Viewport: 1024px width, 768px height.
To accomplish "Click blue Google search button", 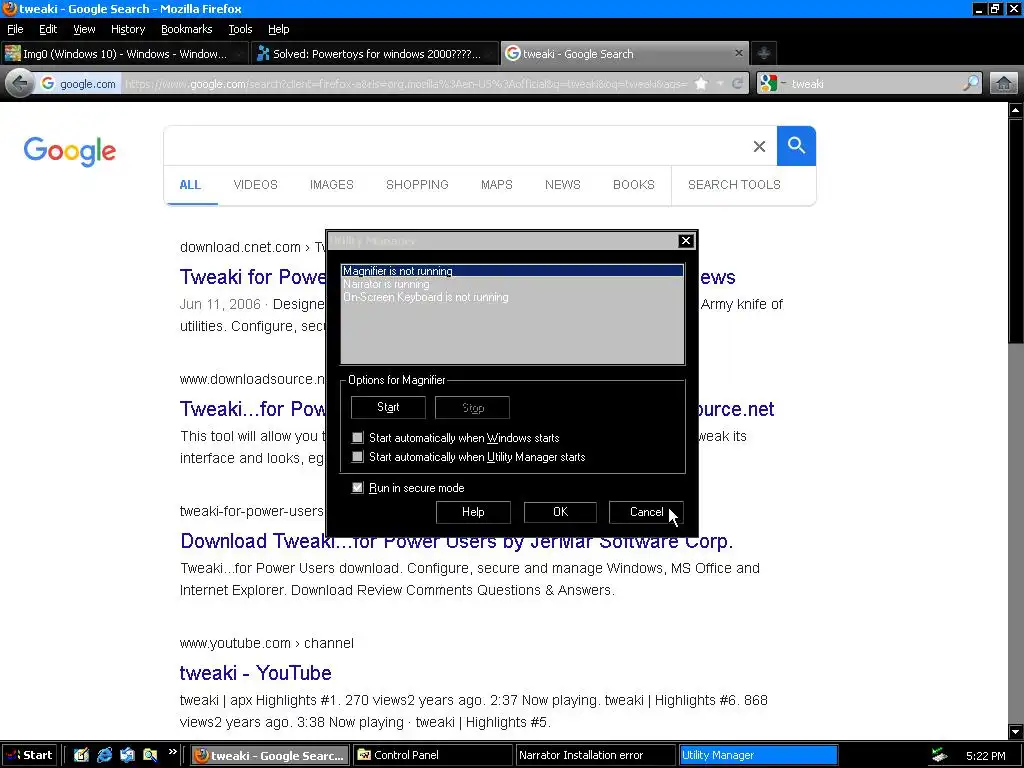I will pyautogui.click(x=796, y=146).
